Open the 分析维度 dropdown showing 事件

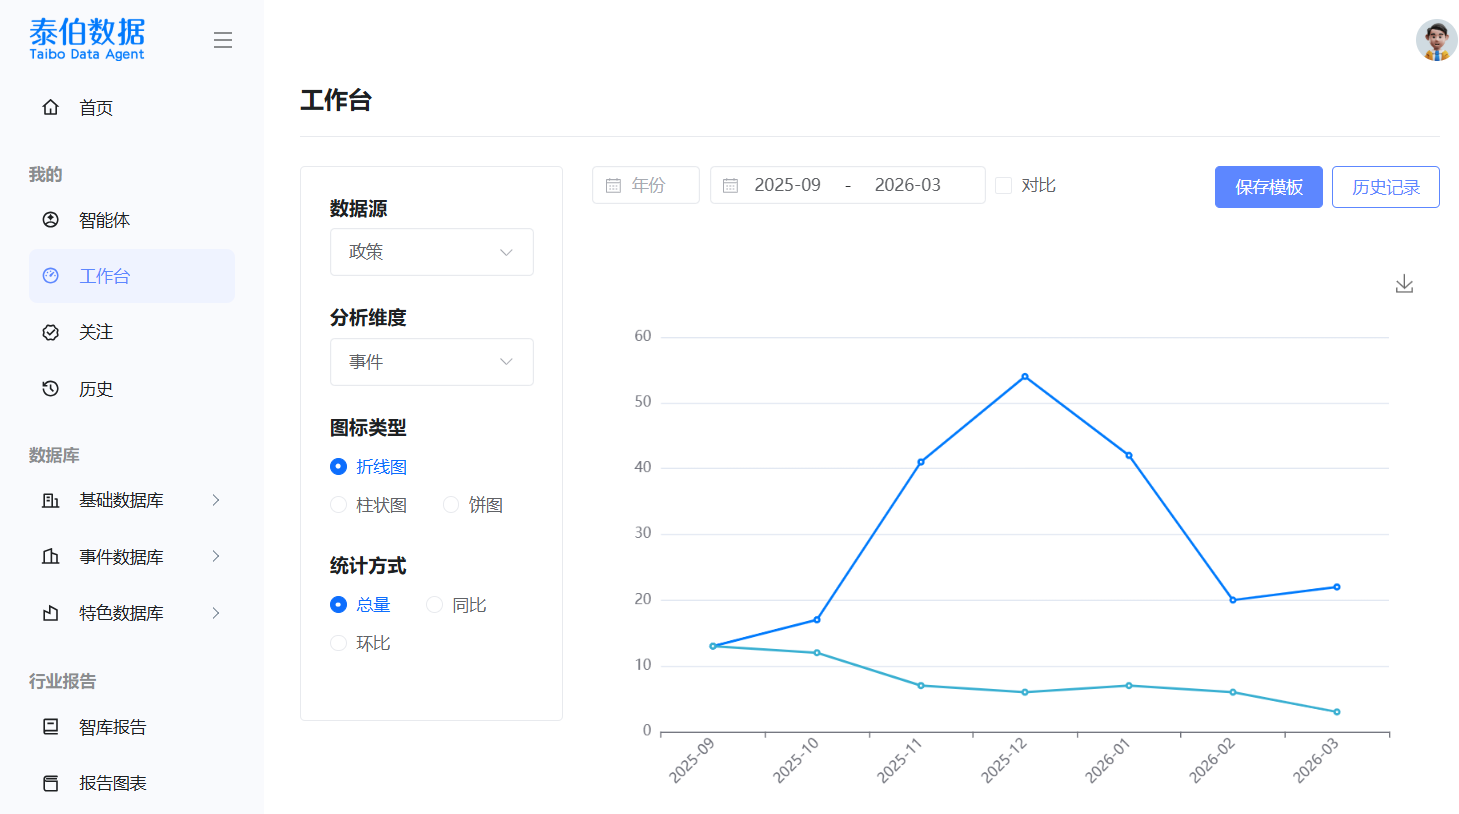pyautogui.click(x=431, y=362)
